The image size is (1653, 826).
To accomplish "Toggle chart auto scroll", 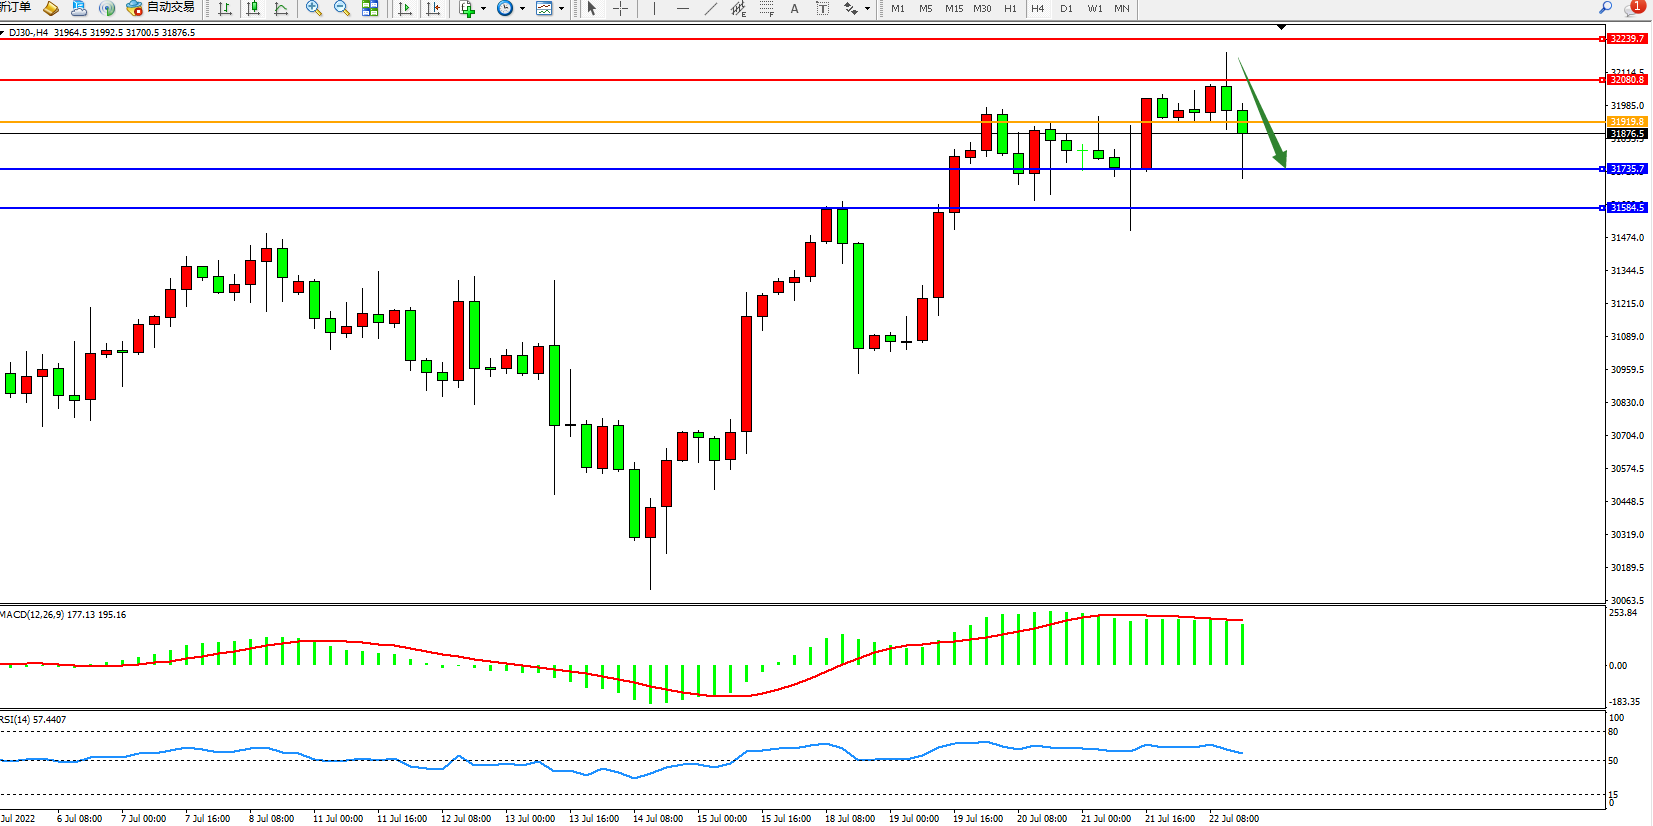I will click(405, 9).
